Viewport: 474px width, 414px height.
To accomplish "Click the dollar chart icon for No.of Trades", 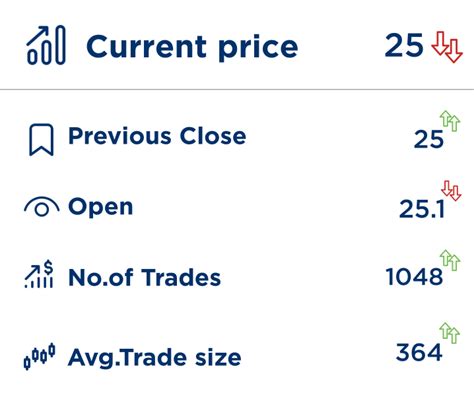I will click(39, 274).
